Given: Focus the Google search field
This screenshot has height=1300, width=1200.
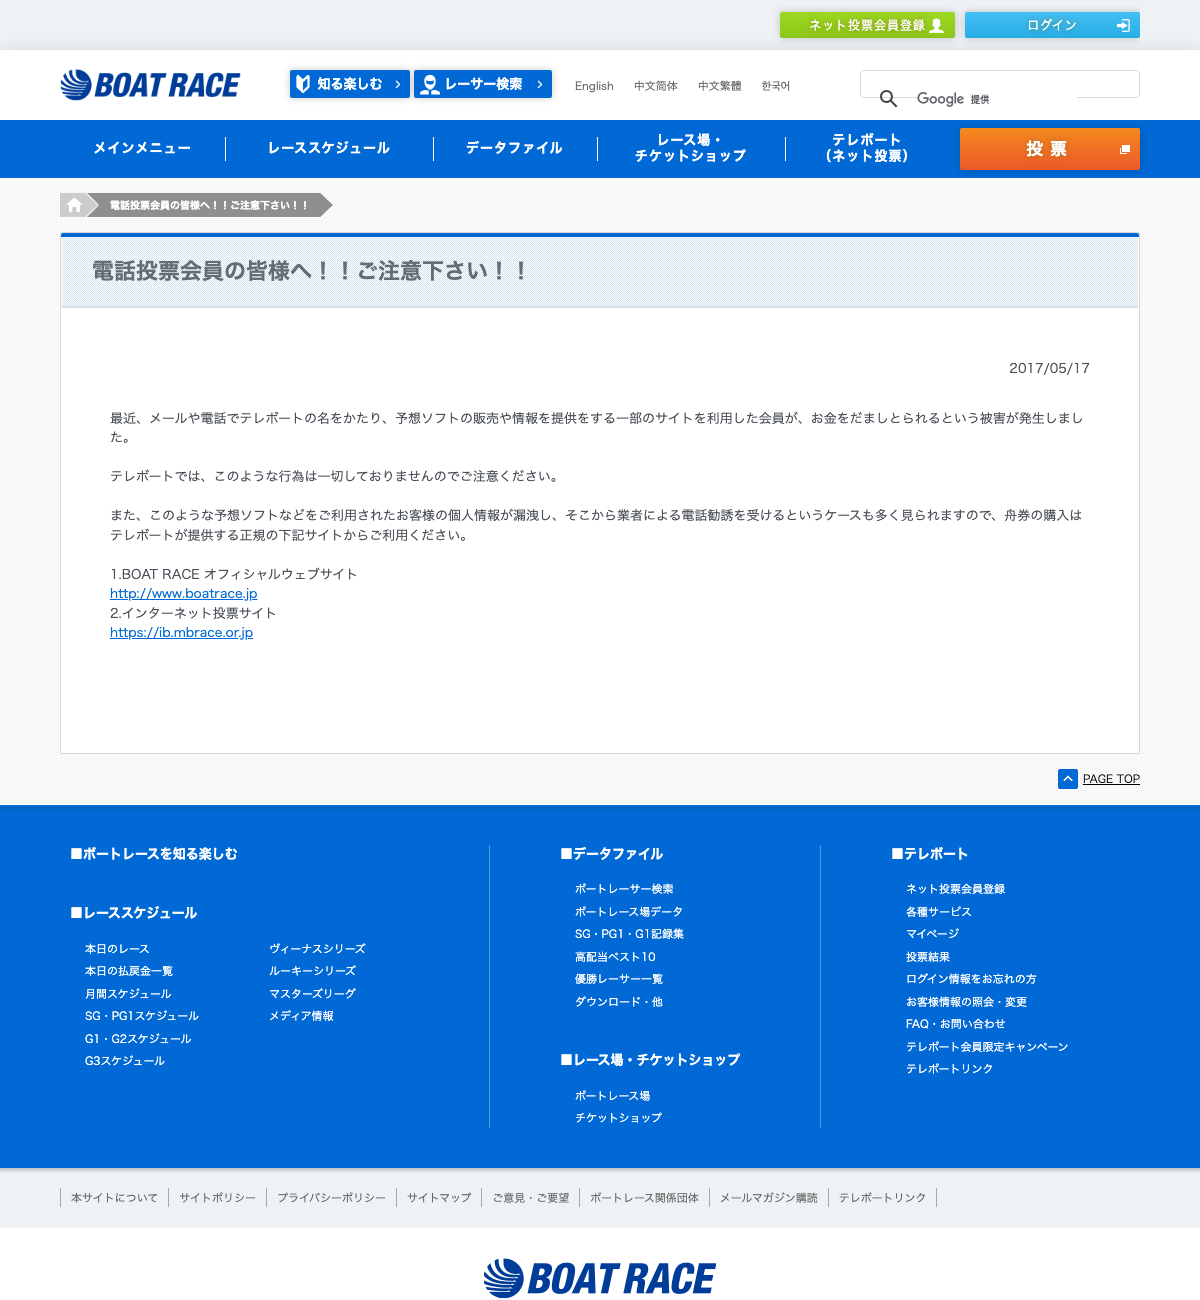Looking at the screenshot, I should click(x=1000, y=84).
